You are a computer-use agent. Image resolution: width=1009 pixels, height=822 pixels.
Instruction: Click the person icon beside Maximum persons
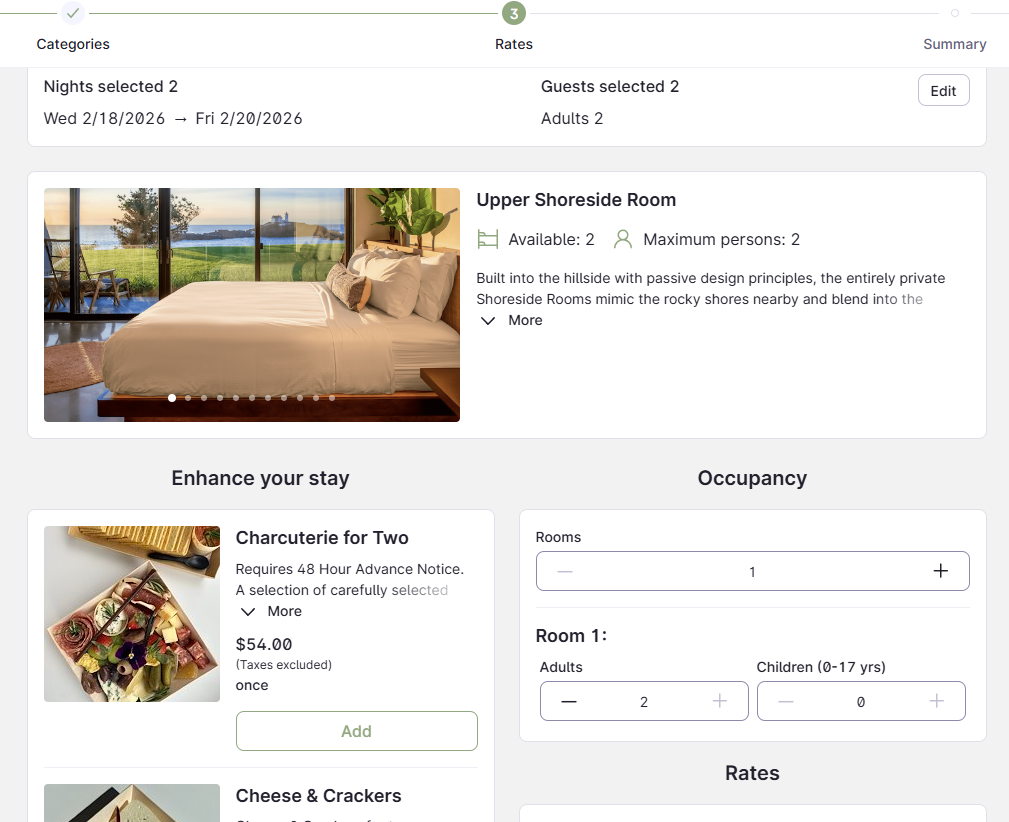623,239
